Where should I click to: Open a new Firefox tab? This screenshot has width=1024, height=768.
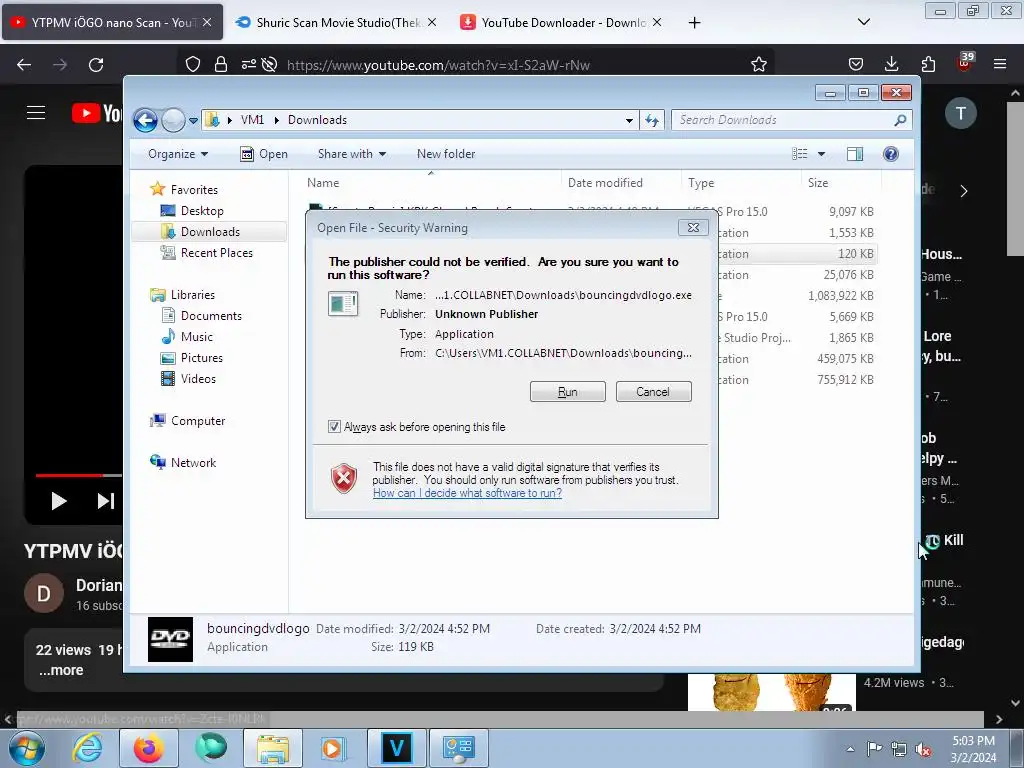694,23
